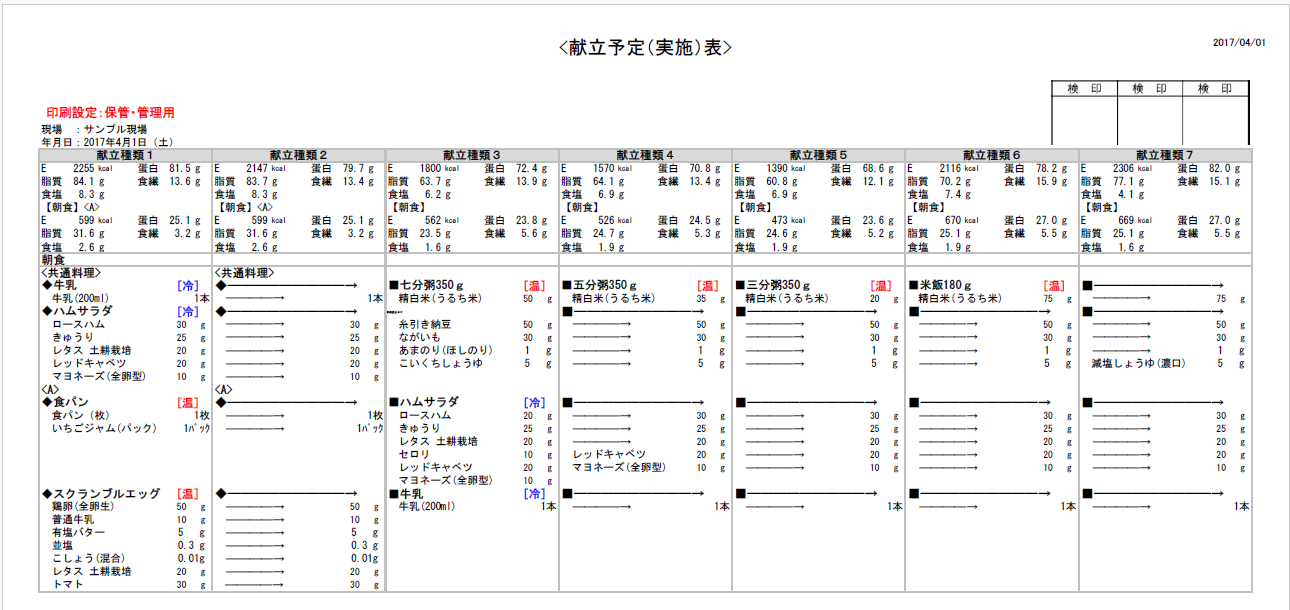Click the leftmost 検印 stamp box header
The width and height of the screenshot is (1290, 610).
click(1084, 89)
